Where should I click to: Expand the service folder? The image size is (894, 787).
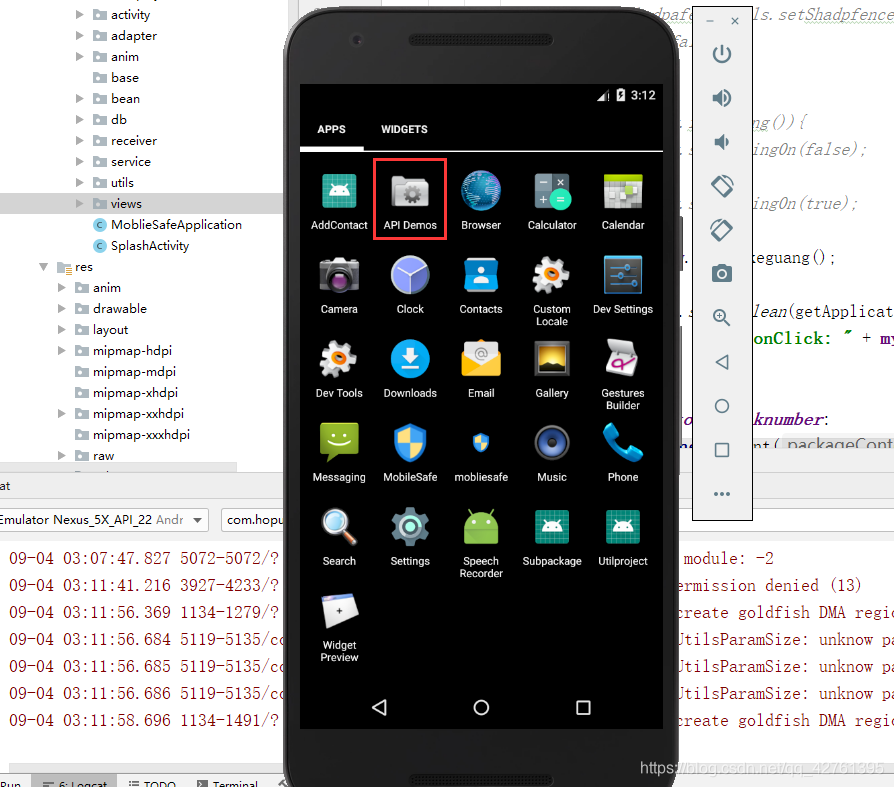click(x=80, y=162)
